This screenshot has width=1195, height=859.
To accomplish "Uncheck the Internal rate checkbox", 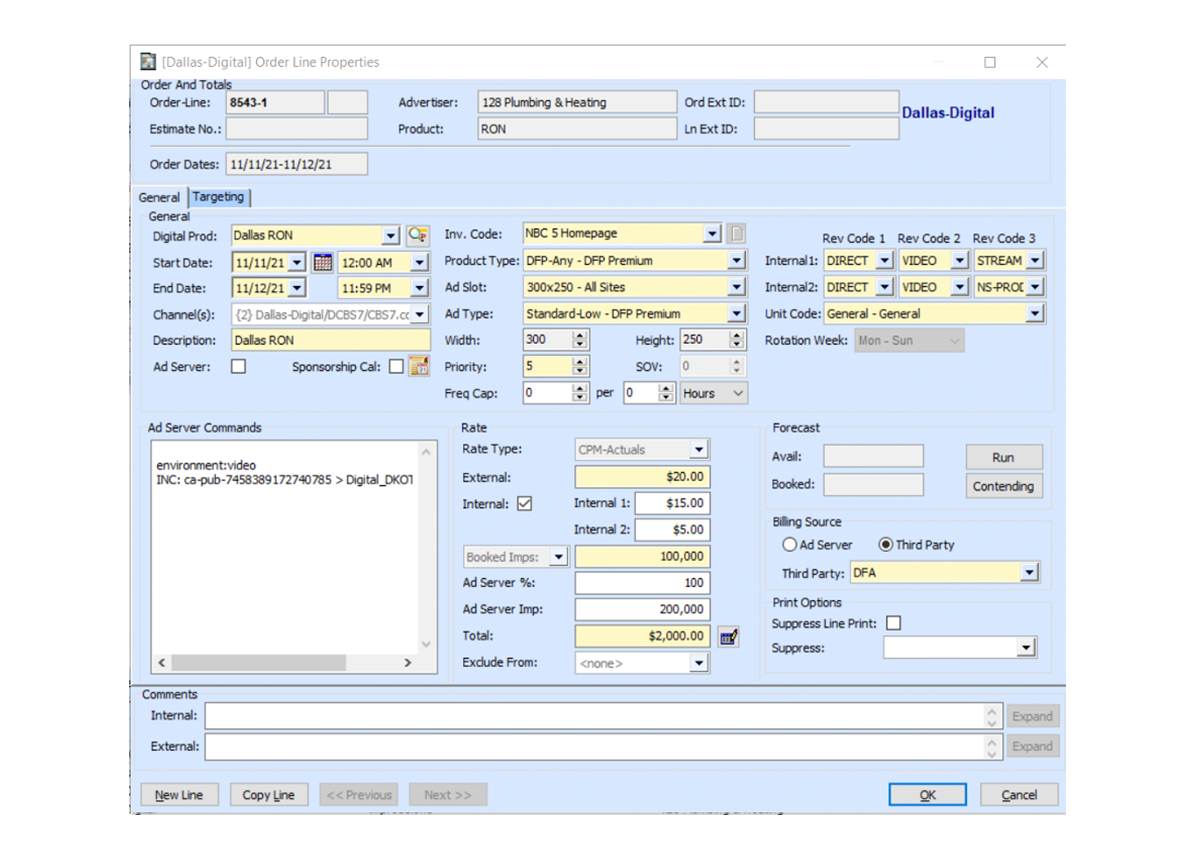I will (x=524, y=504).
